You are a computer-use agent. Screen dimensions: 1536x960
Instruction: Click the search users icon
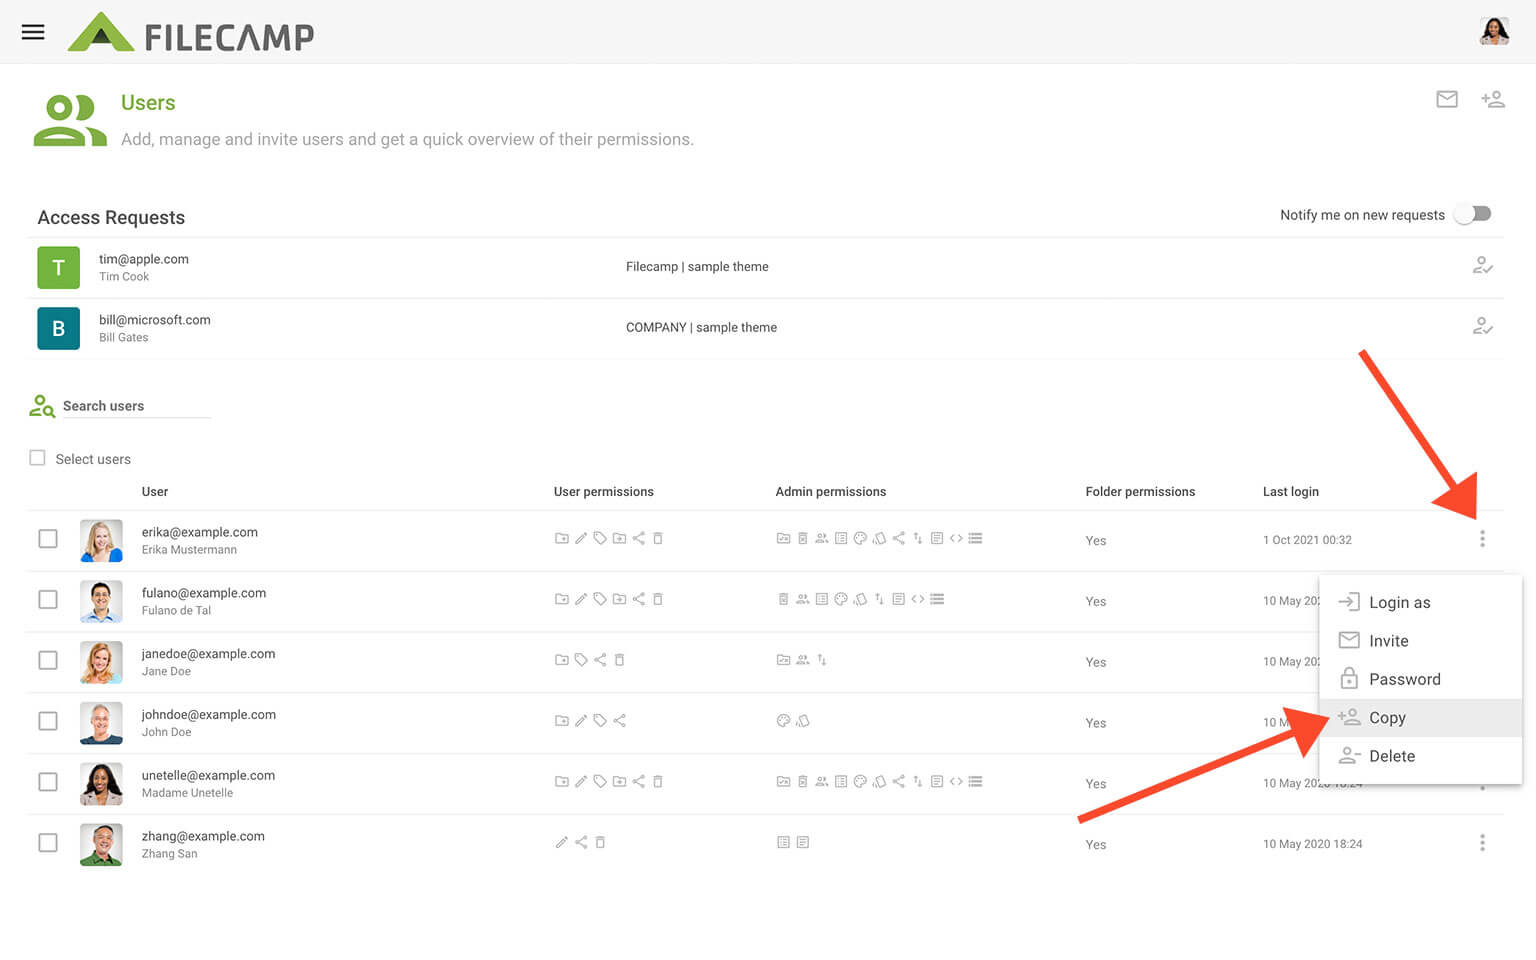pyautogui.click(x=42, y=406)
